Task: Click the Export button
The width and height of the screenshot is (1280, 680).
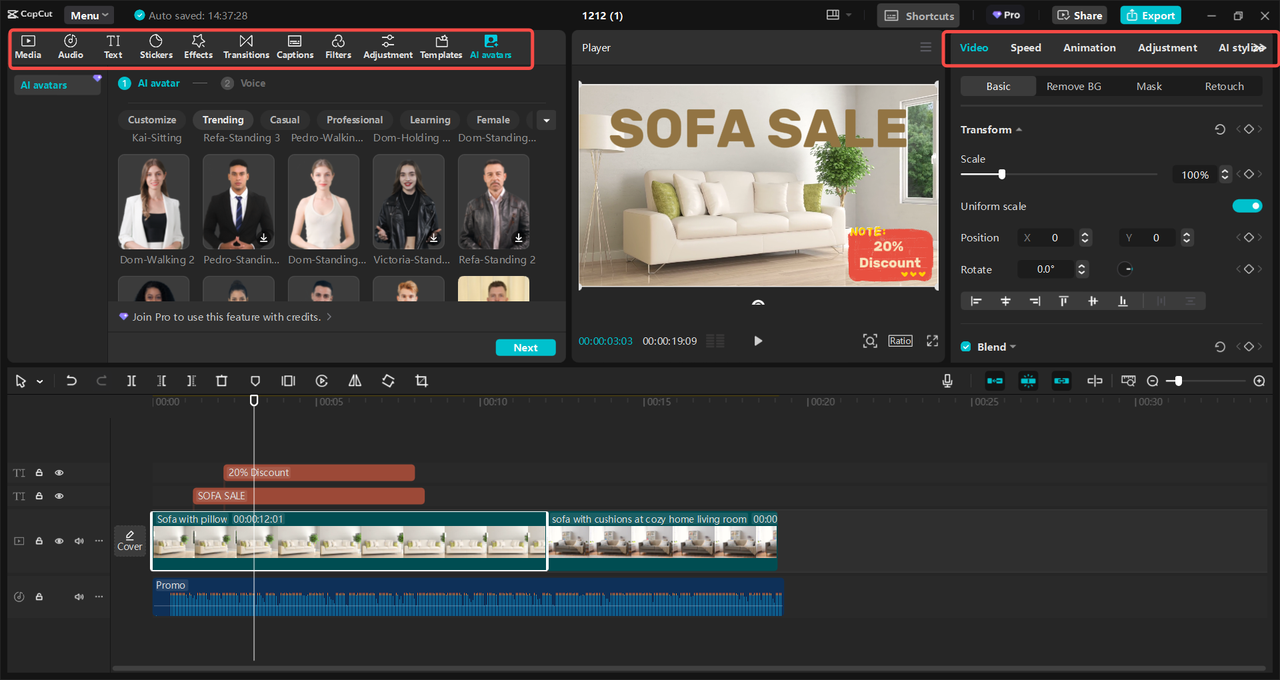Action: click(1150, 16)
